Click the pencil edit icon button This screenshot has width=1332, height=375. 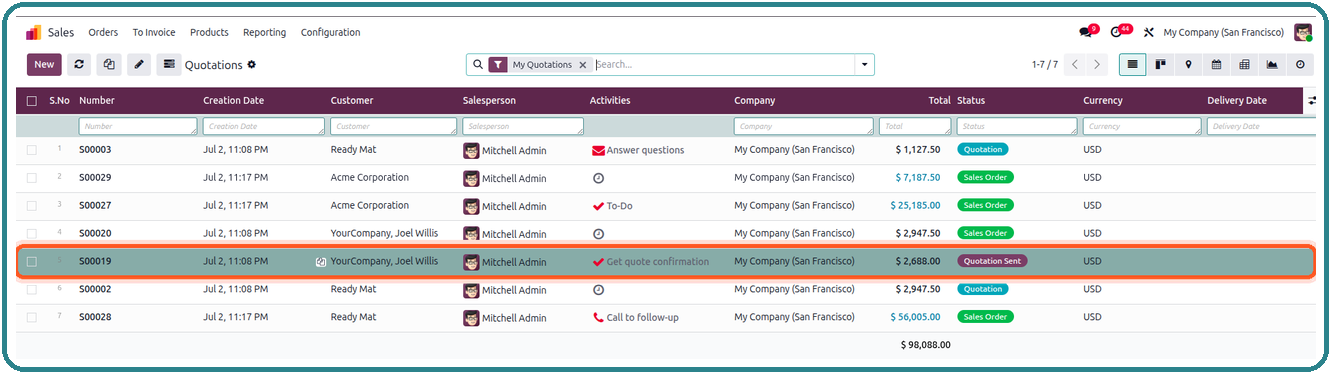(x=139, y=64)
